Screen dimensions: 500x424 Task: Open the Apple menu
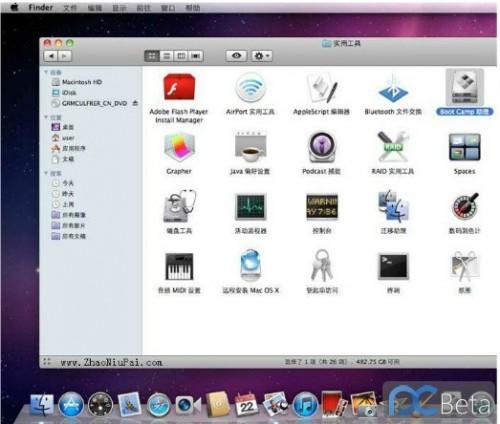click(x=14, y=7)
